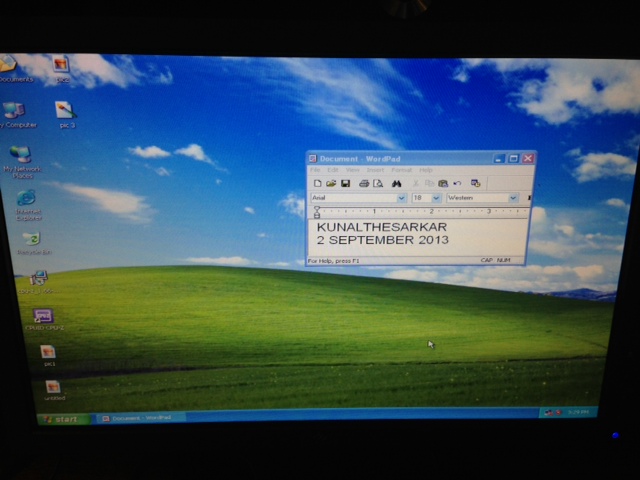Click the Cut scissors icon
The image size is (640, 480).
pyautogui.click(x=416, y=184)
